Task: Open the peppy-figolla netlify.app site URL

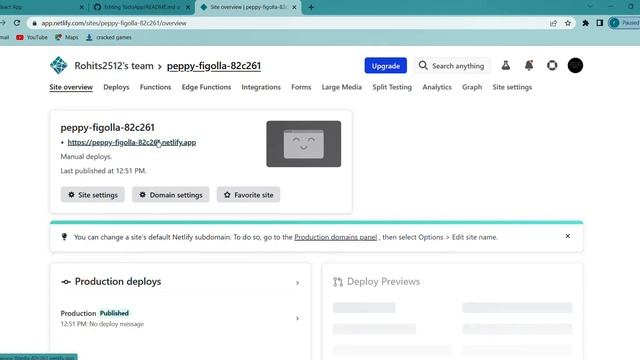Action: pyautogui.click(x=131, y=142)
